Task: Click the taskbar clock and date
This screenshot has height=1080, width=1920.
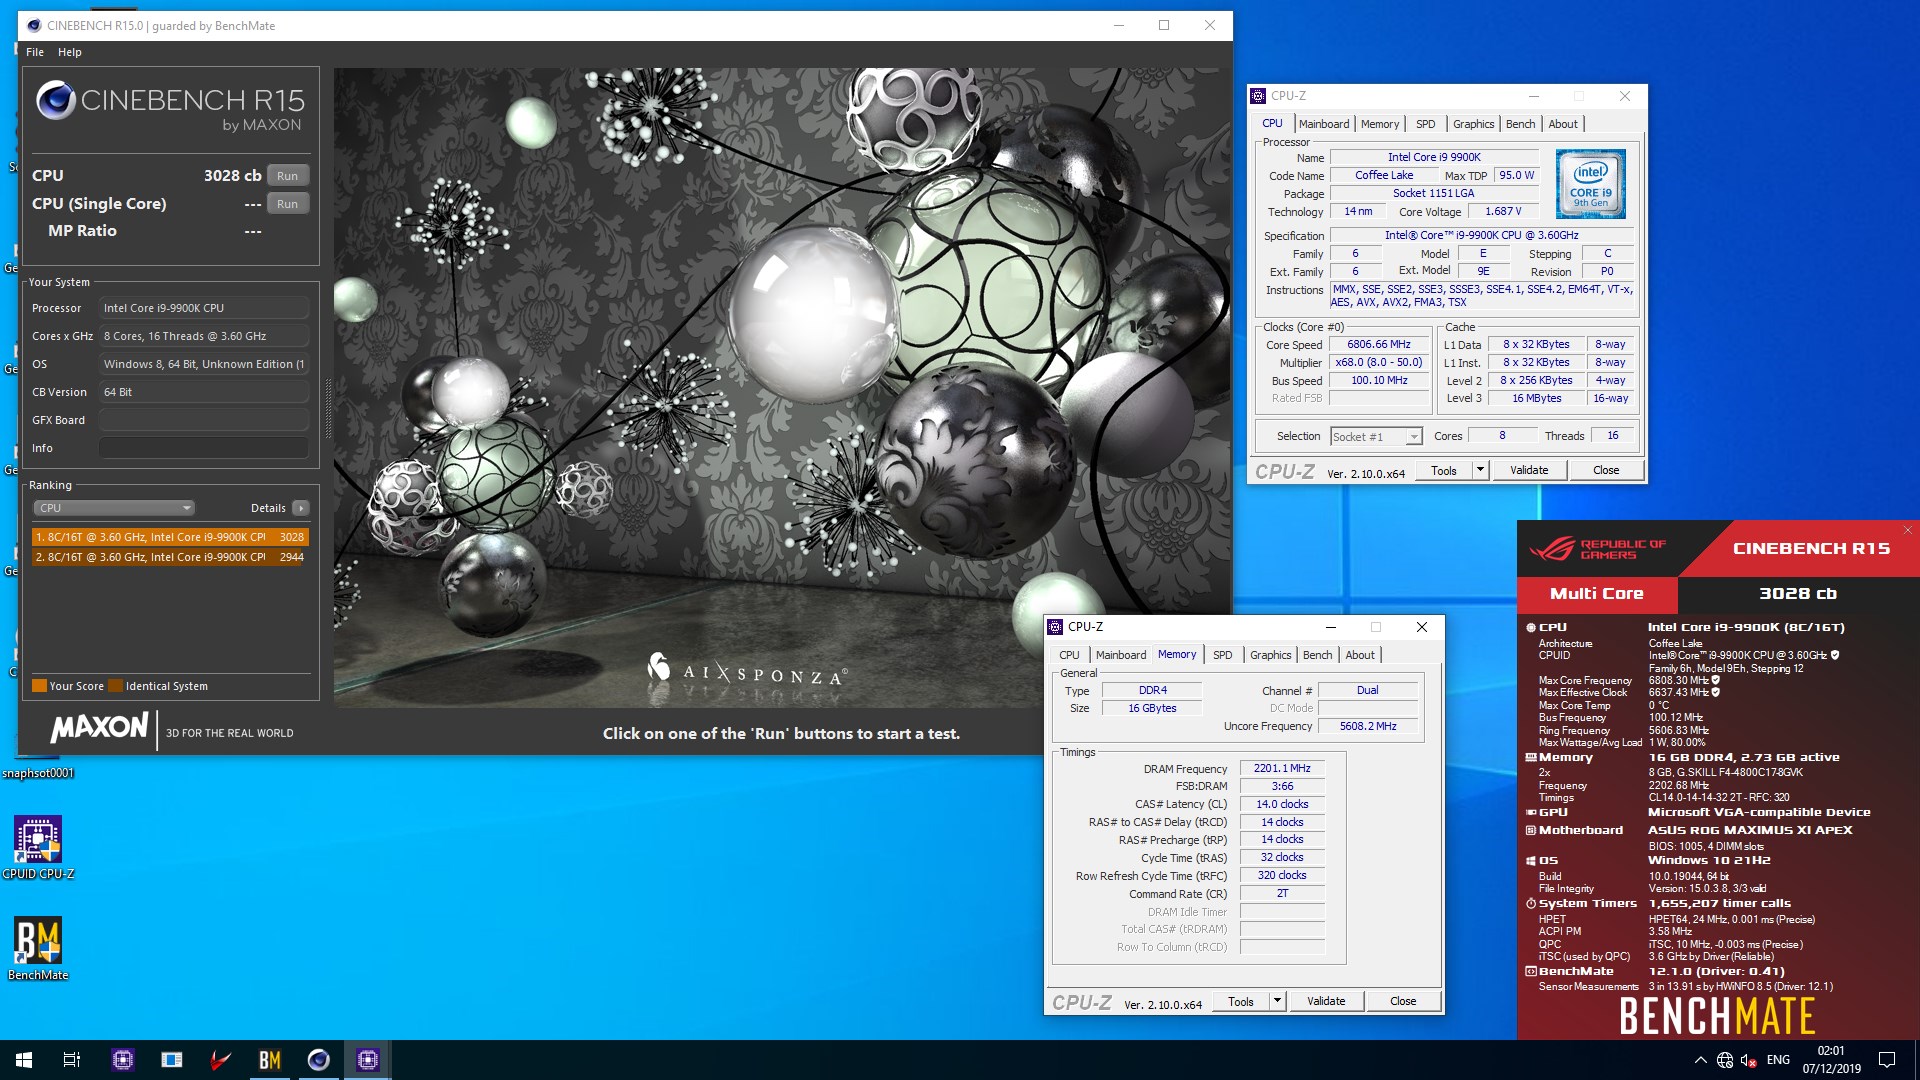Action: (x=1832, y=1060)
